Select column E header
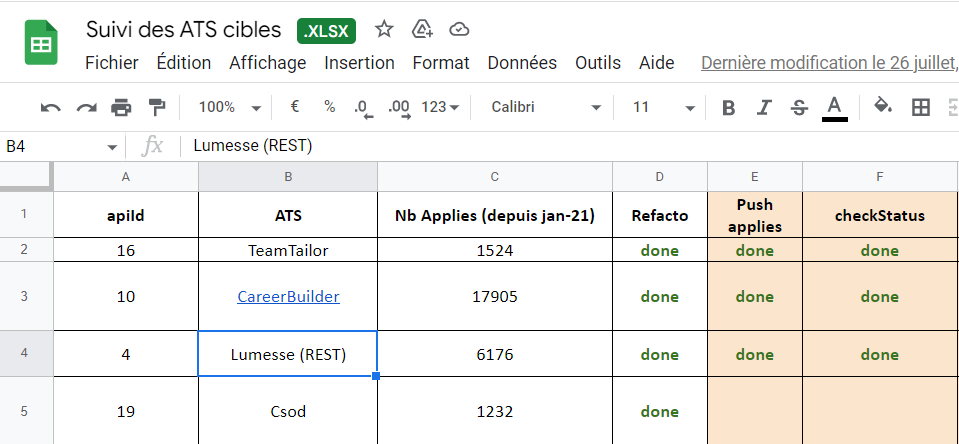The height and width of the screenshot is (444, 959). point(755,177)
